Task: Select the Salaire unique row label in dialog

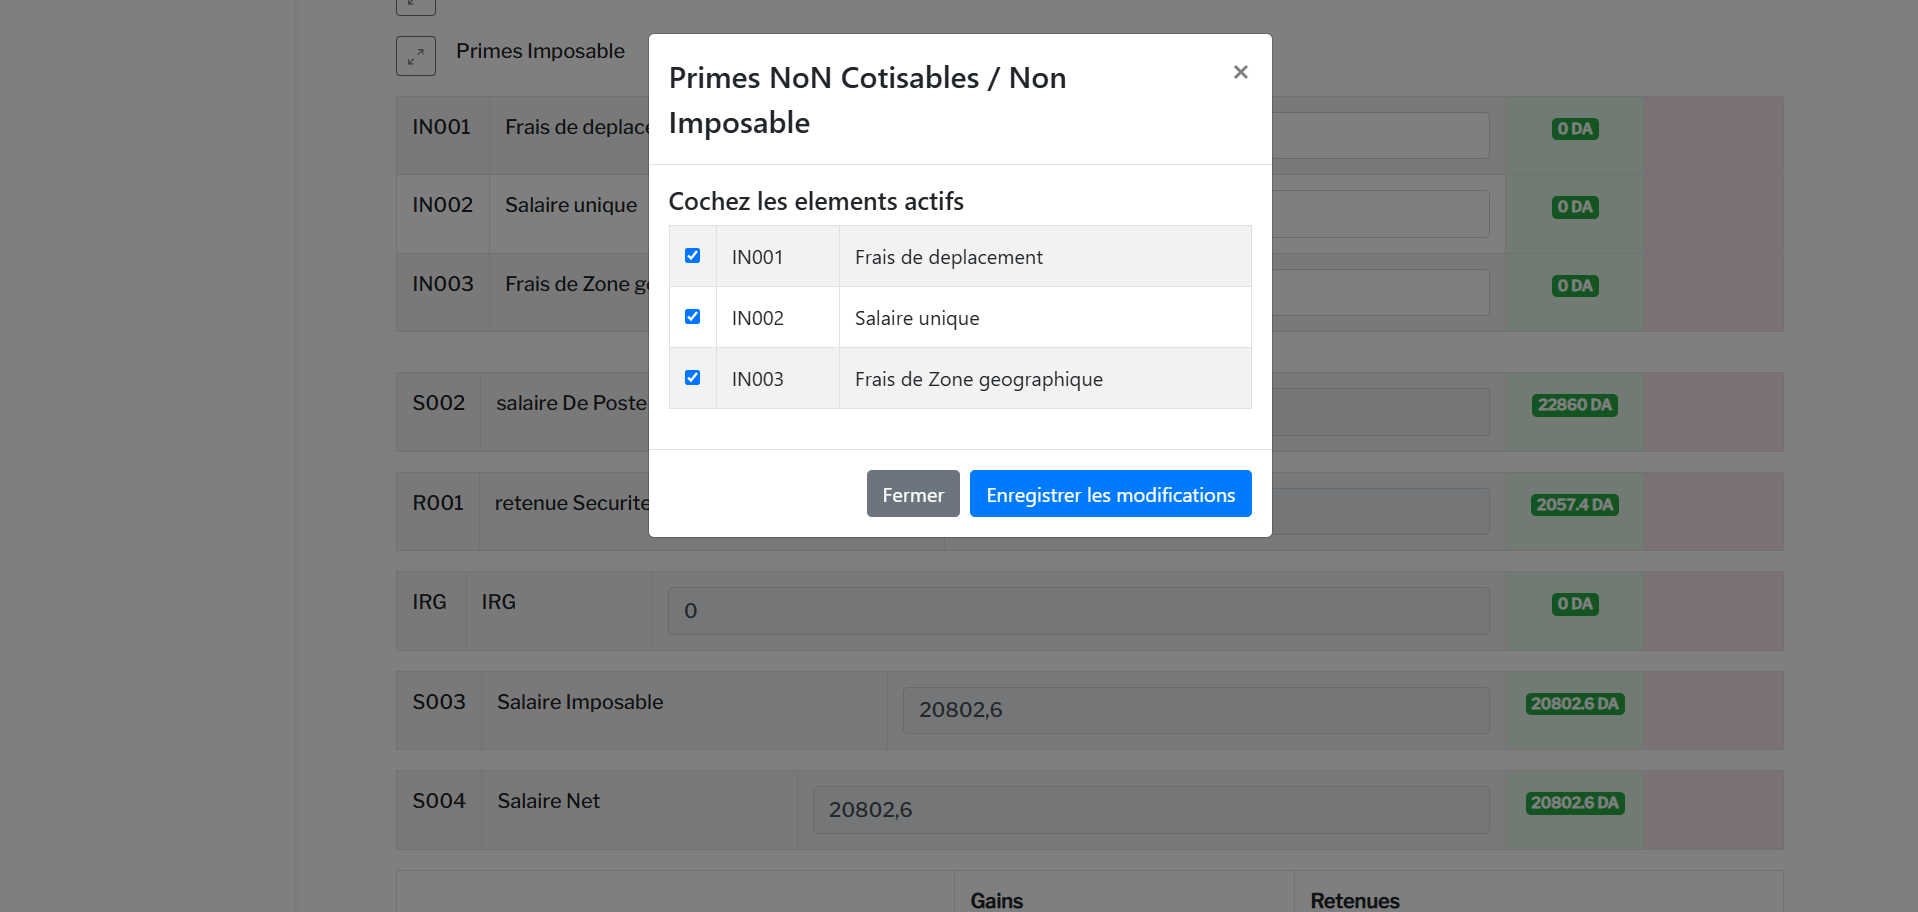Action: tap(916, 318)
